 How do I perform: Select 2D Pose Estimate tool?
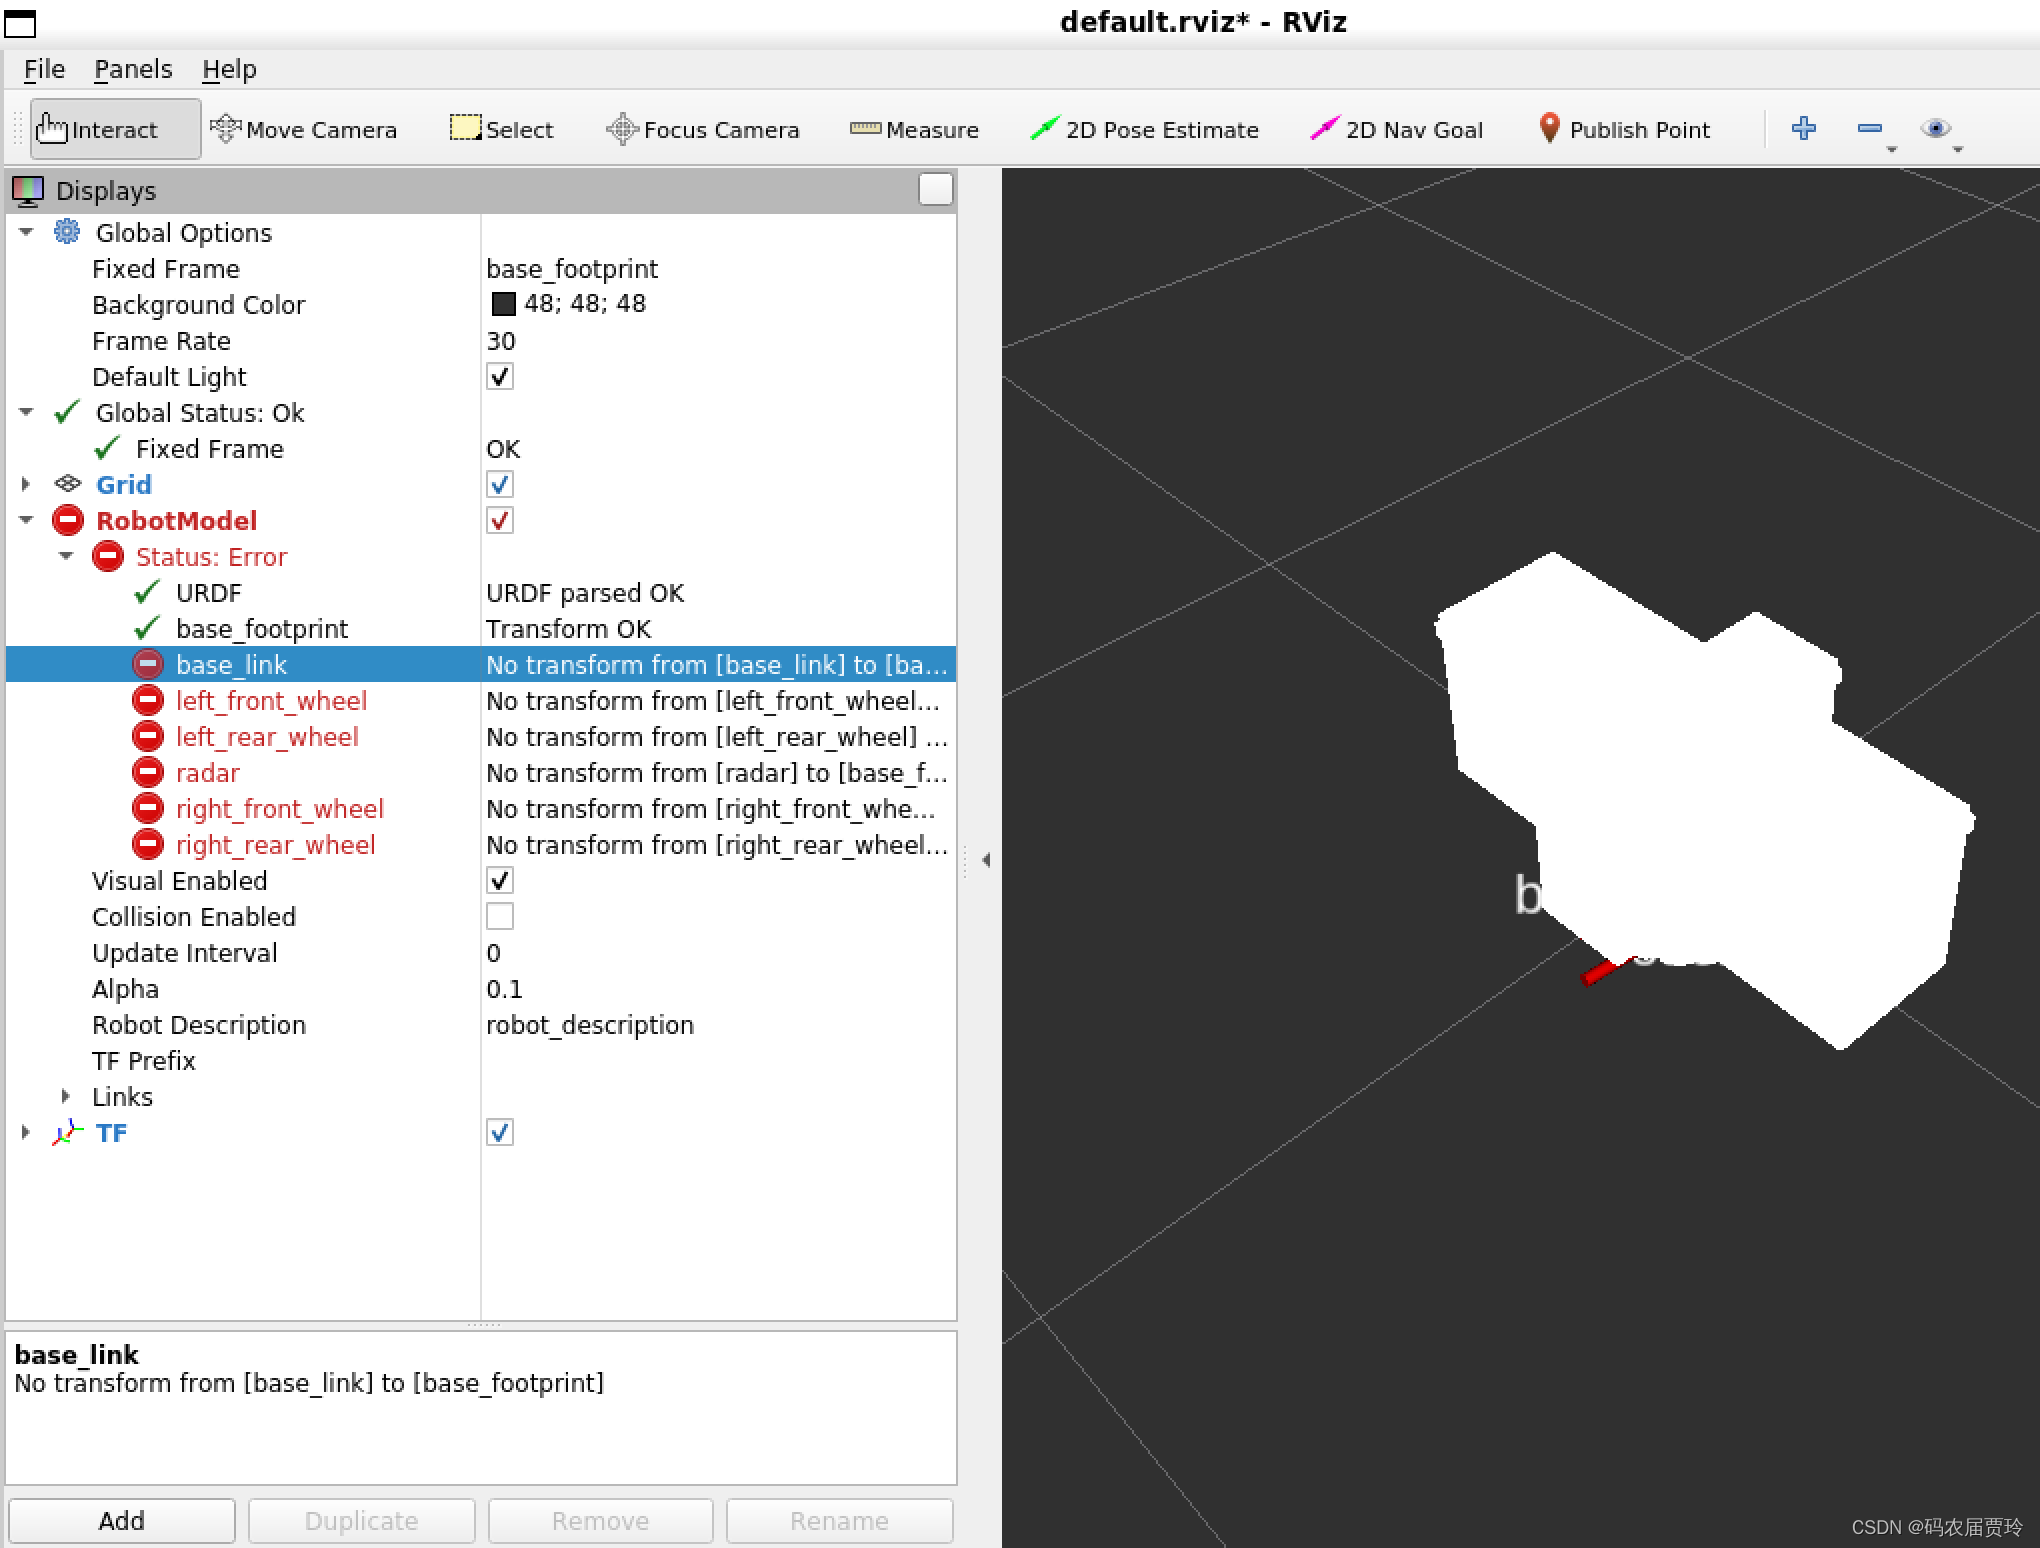click(x=1144, y=129)
